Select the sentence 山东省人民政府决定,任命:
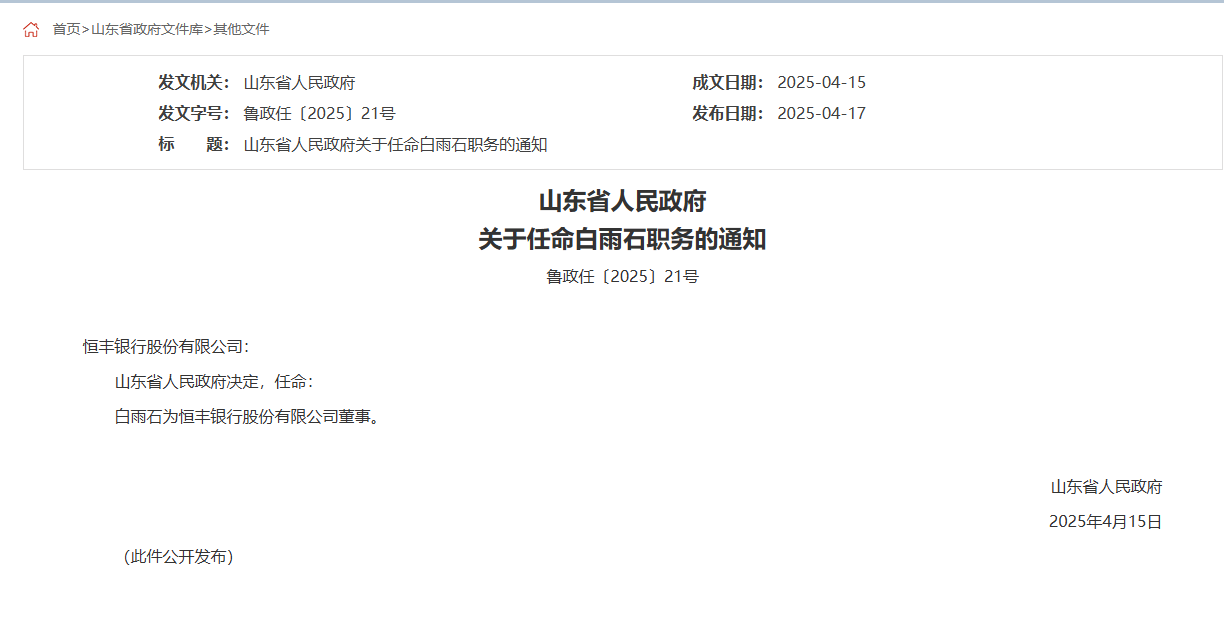Screen dimensions: 1224x623 coord(214,382)
